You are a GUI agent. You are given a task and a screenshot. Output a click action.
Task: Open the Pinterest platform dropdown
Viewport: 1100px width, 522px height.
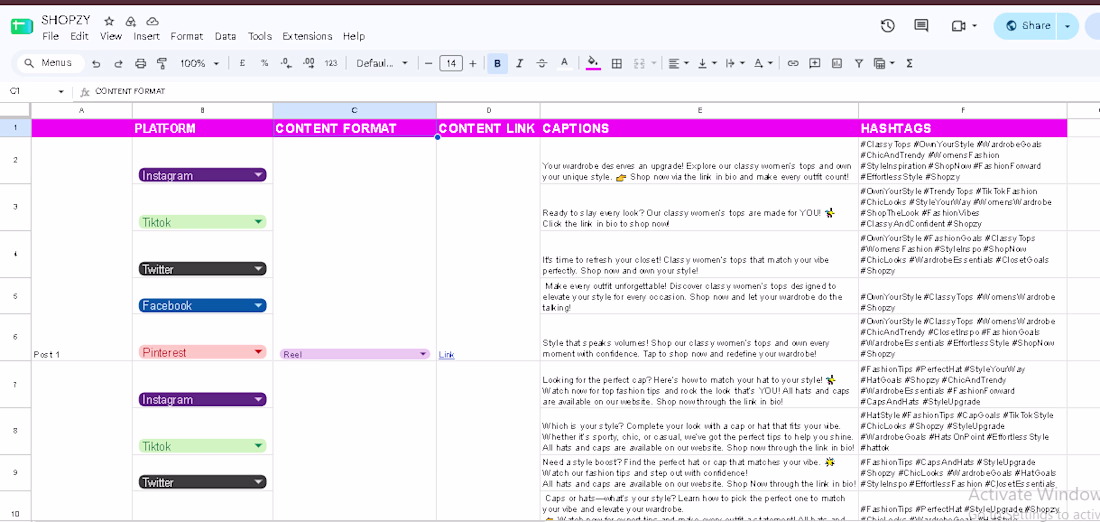tap(203, 352)
